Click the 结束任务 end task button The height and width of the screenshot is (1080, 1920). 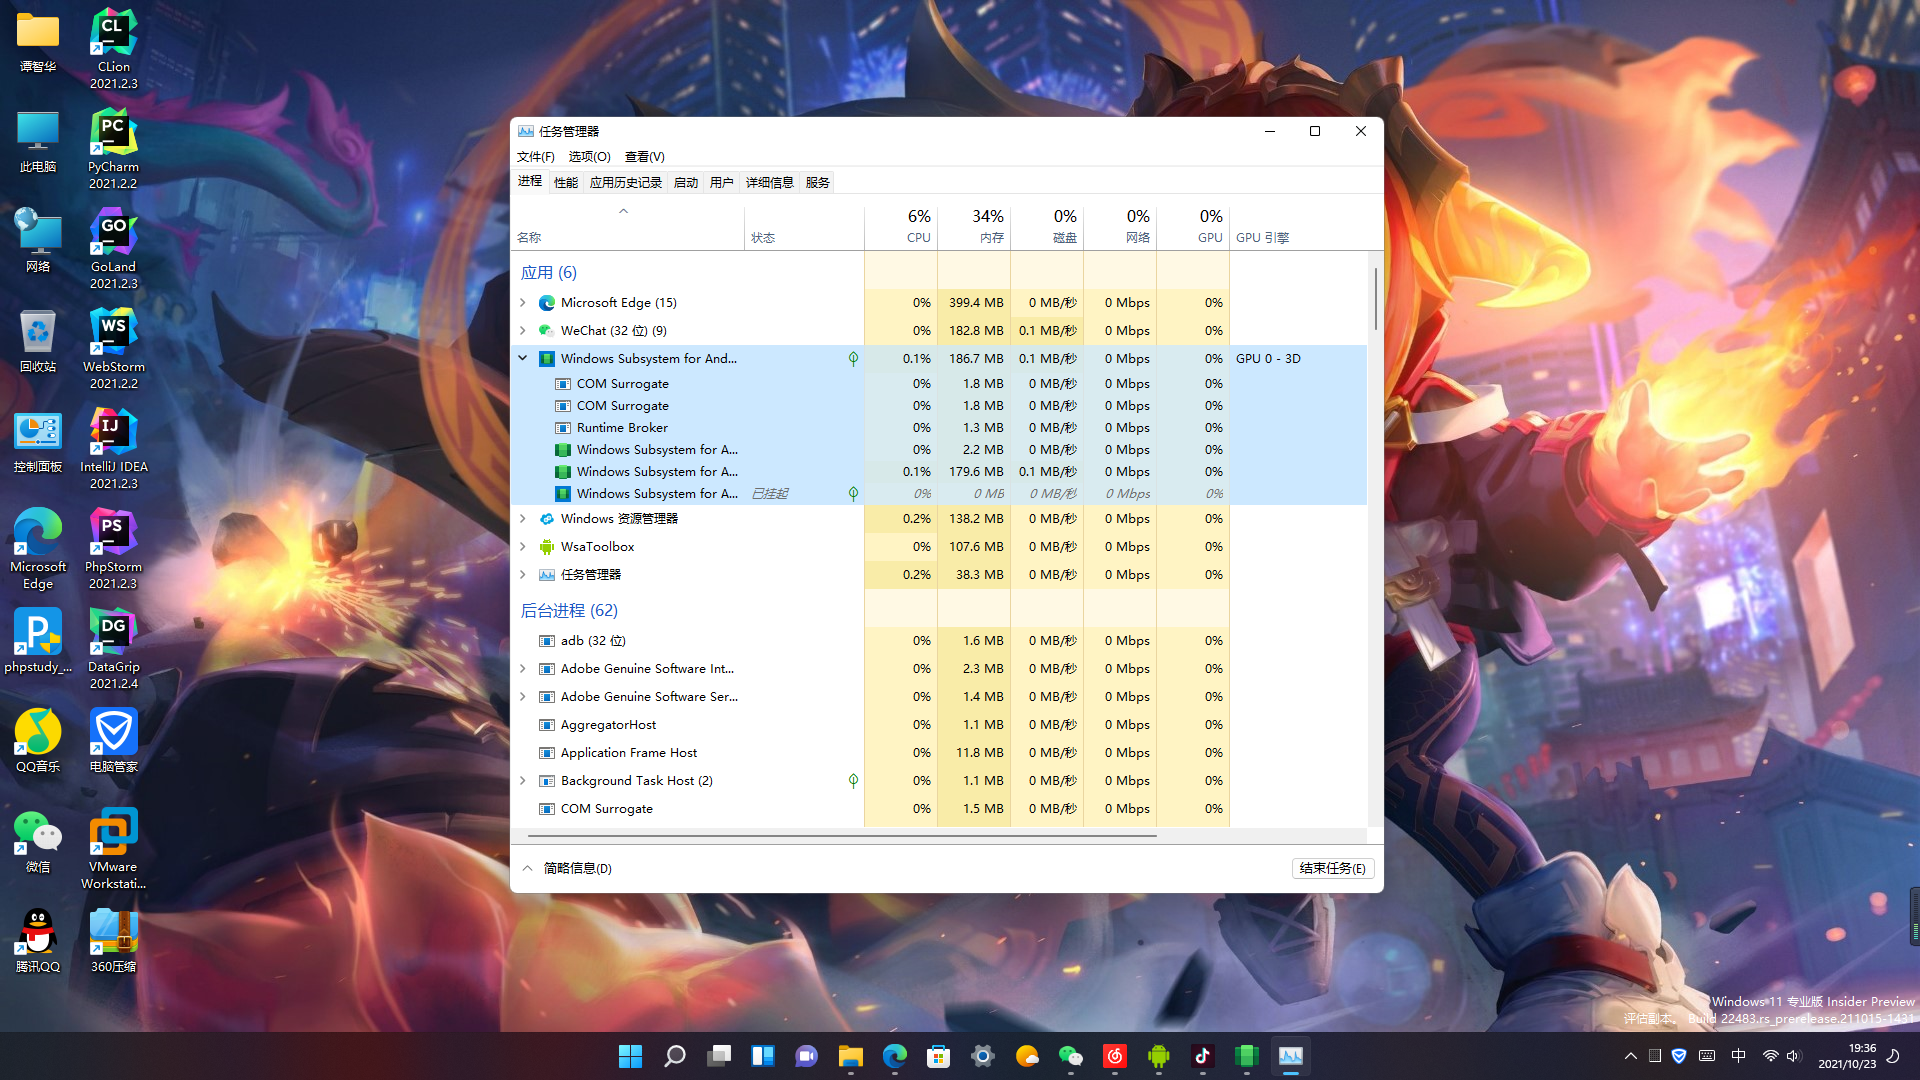[x=1332, y=868]
